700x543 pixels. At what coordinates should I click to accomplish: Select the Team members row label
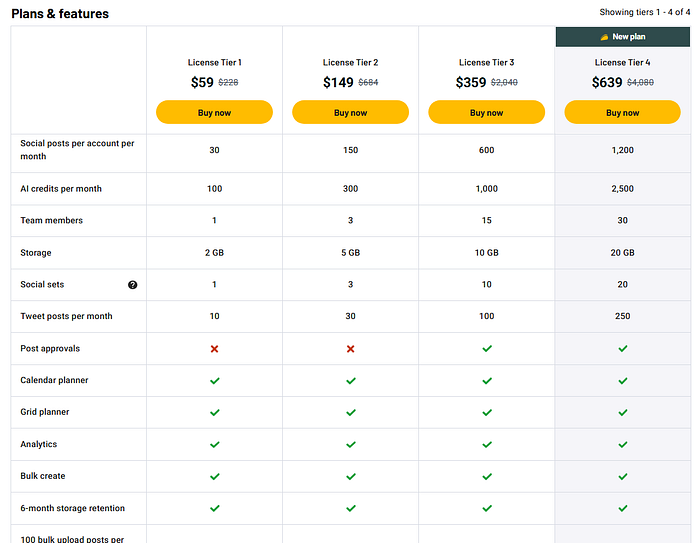[x=52, y=220]
